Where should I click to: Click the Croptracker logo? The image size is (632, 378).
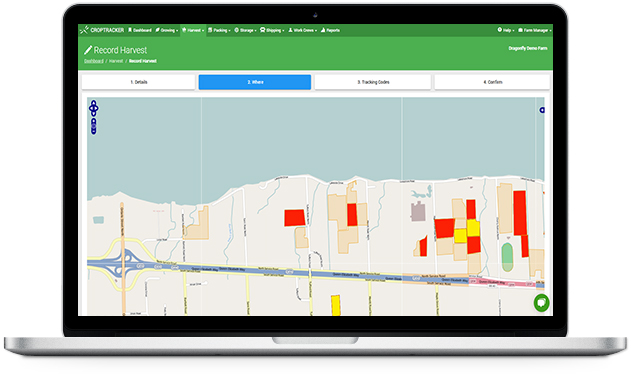(102, 30)
